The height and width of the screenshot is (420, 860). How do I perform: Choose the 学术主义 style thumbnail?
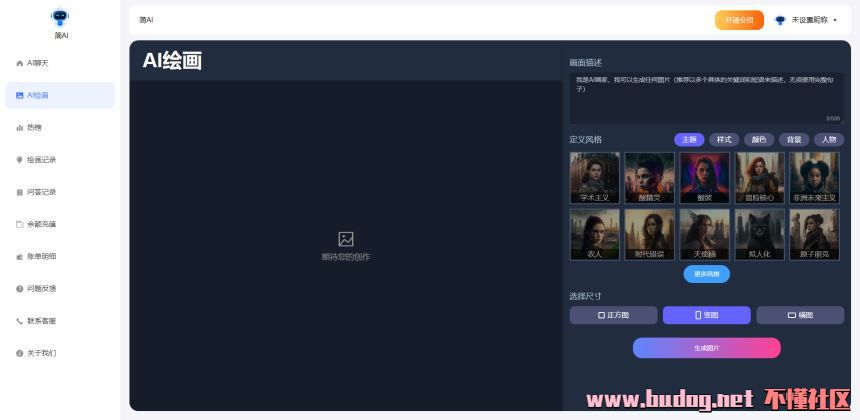(595, 178)
